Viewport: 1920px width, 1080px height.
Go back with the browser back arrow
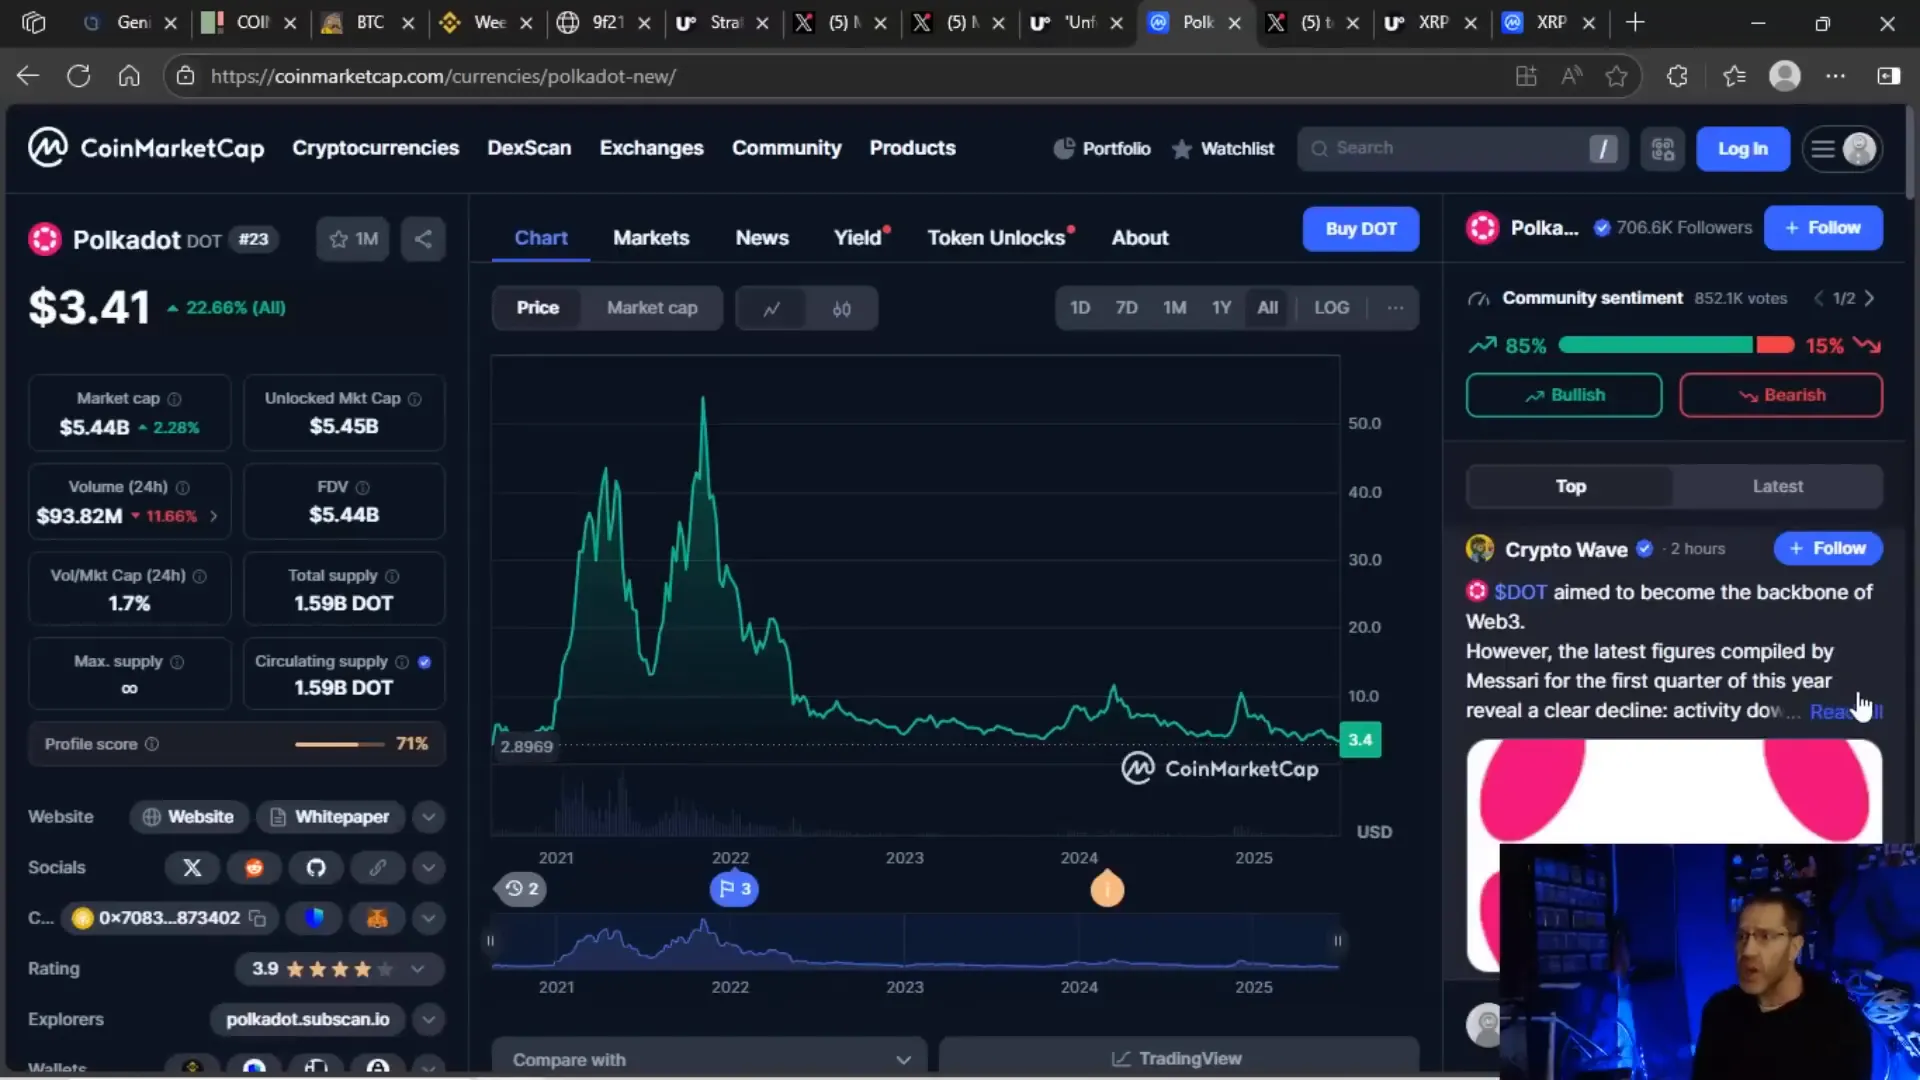tap(28, 76)
